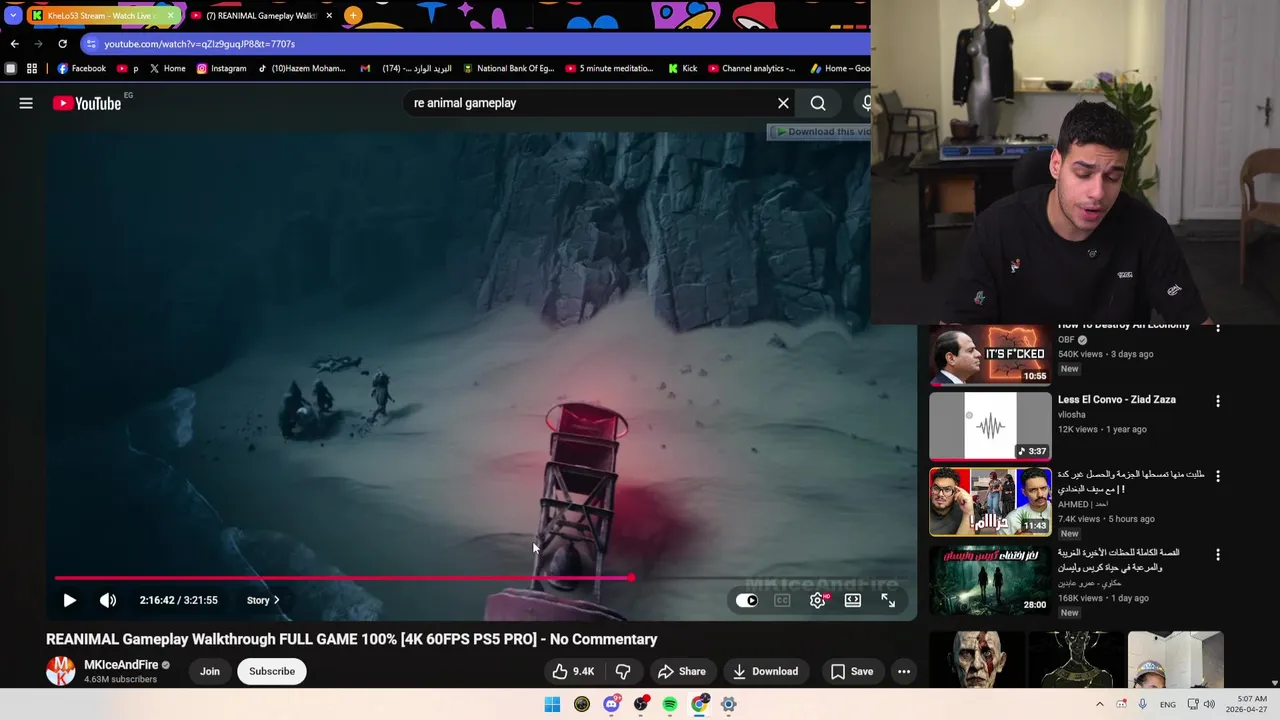The width and height of the screenshot is (1280, 720).
Task: Open the 28:00 suggested video thumbnail
Action: pos(990,580)
